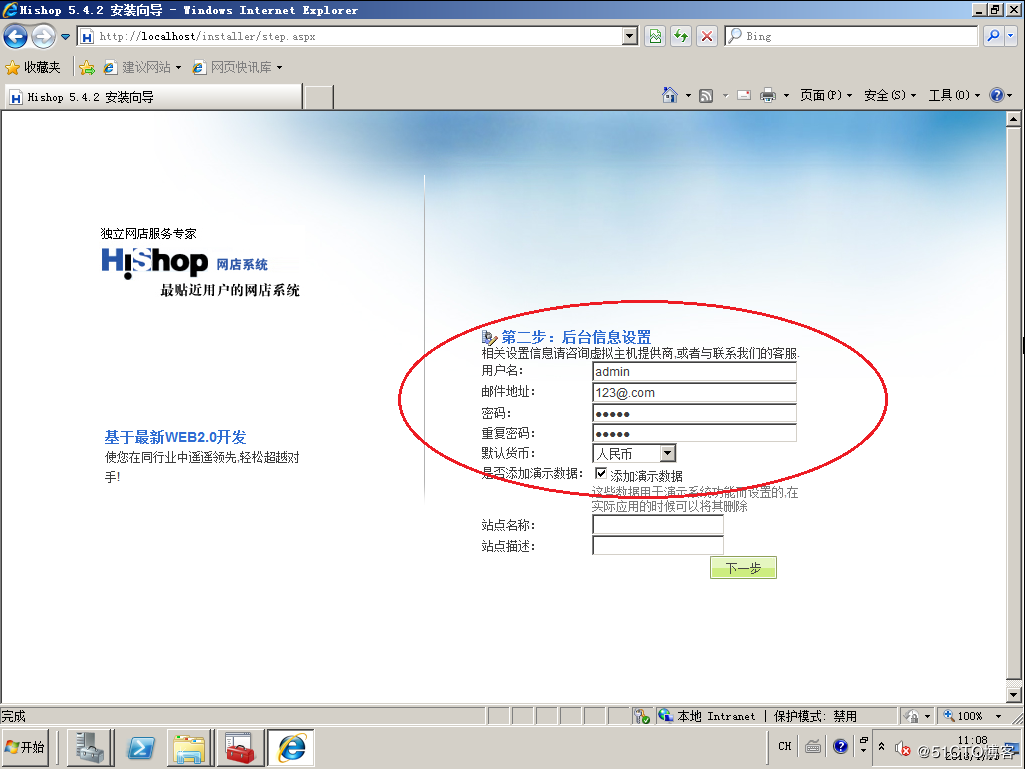Click the Hishop 网店系统 logo
1025x769 pixels.
click(x=185, y=263)
